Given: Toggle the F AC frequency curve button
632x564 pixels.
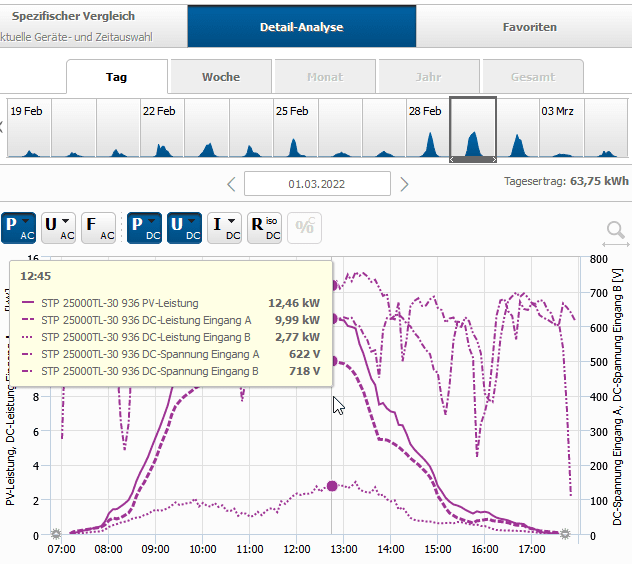Looking at the screenshot, I should [x=98, y=228].
